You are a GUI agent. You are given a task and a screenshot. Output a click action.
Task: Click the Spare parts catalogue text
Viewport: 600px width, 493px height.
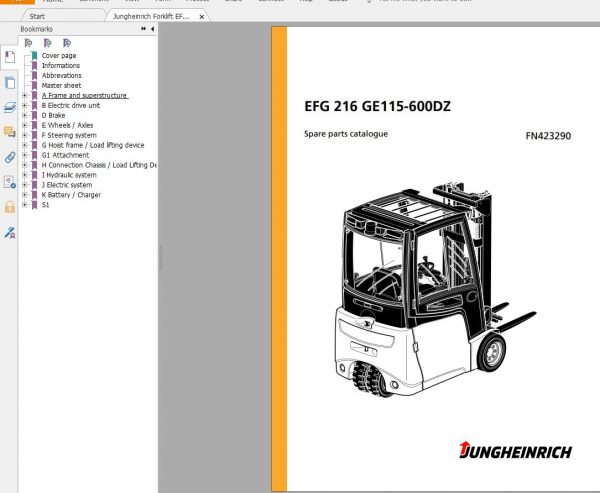click(346, 134)
